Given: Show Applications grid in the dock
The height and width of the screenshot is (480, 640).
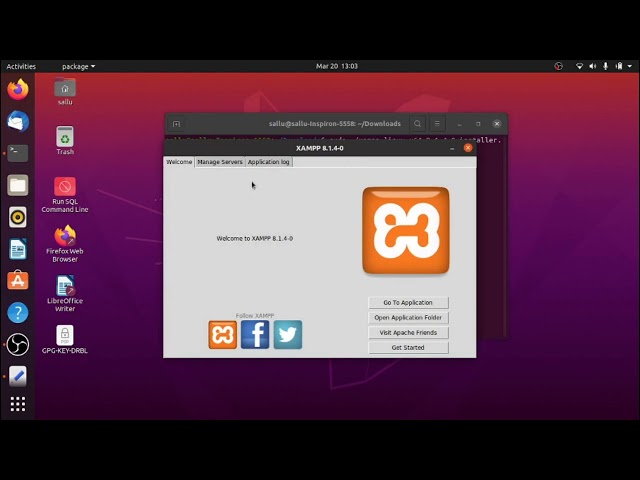Looking at the screenshot, I should coord(18,404).
